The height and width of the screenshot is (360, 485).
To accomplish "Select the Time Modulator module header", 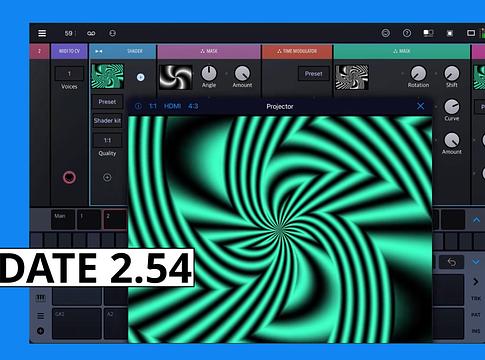I will 297,51.
